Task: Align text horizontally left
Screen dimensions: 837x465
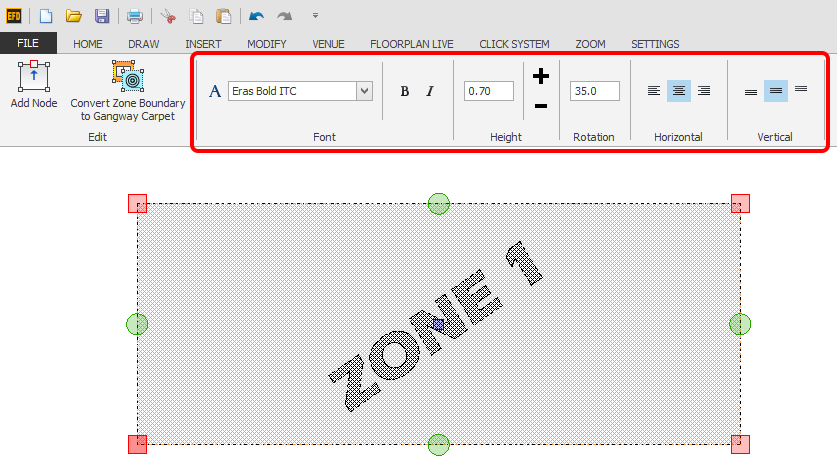Action: pos(654,91)
